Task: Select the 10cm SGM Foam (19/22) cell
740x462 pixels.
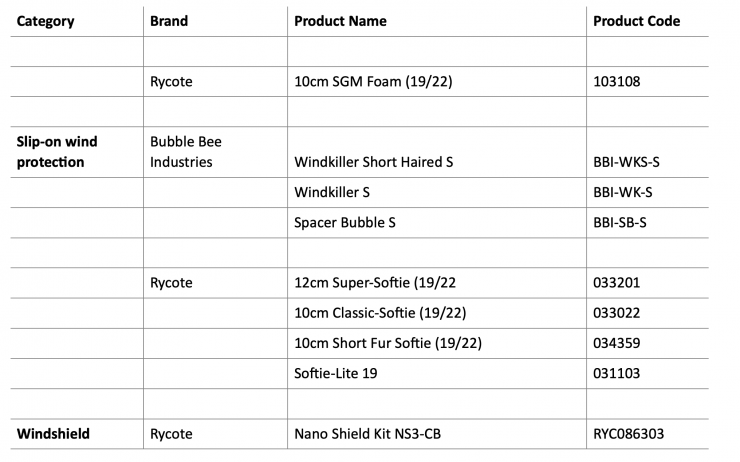Action: click(x=373, y=81)
